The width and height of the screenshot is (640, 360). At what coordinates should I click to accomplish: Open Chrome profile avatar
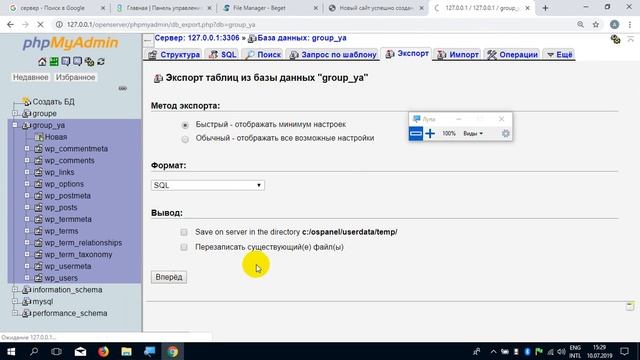pos(614,24)
